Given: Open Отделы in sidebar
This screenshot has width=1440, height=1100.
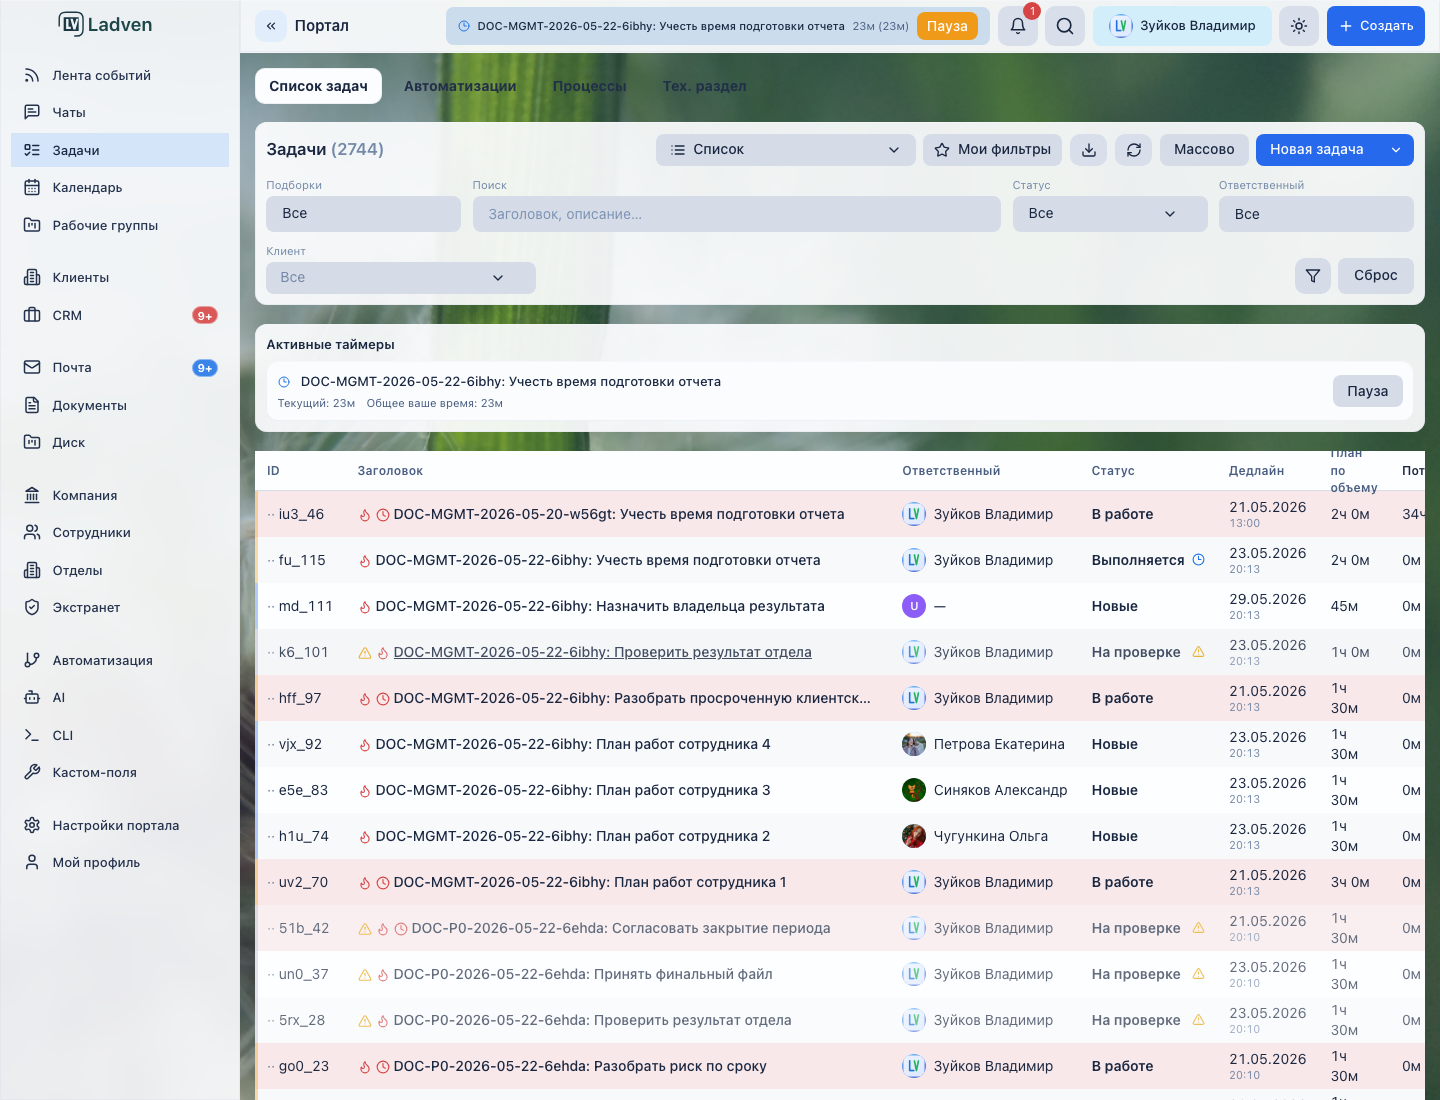Looking at the screenshot, I should point(120,570).
